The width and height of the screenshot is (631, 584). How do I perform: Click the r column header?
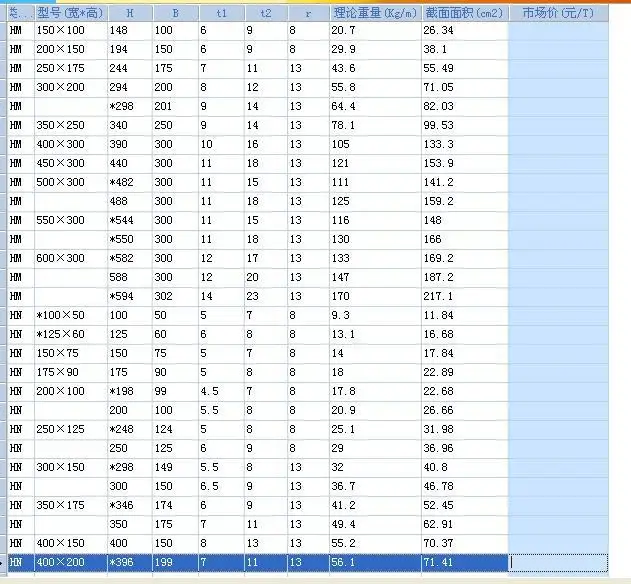(x=308, y=13)
